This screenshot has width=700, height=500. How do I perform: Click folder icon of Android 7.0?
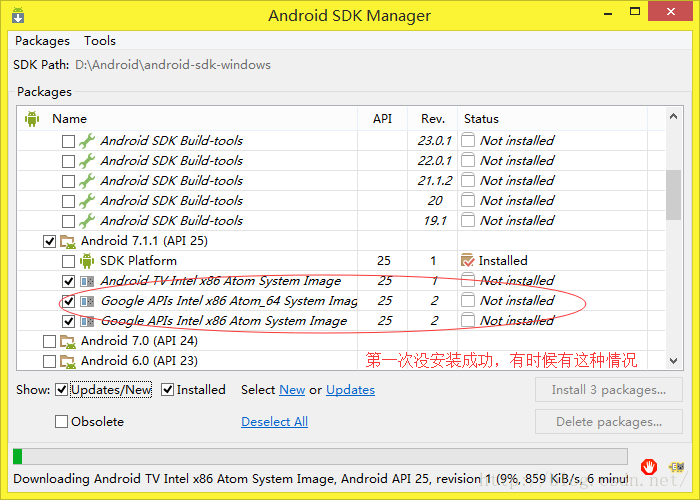(x=68, y=342)
